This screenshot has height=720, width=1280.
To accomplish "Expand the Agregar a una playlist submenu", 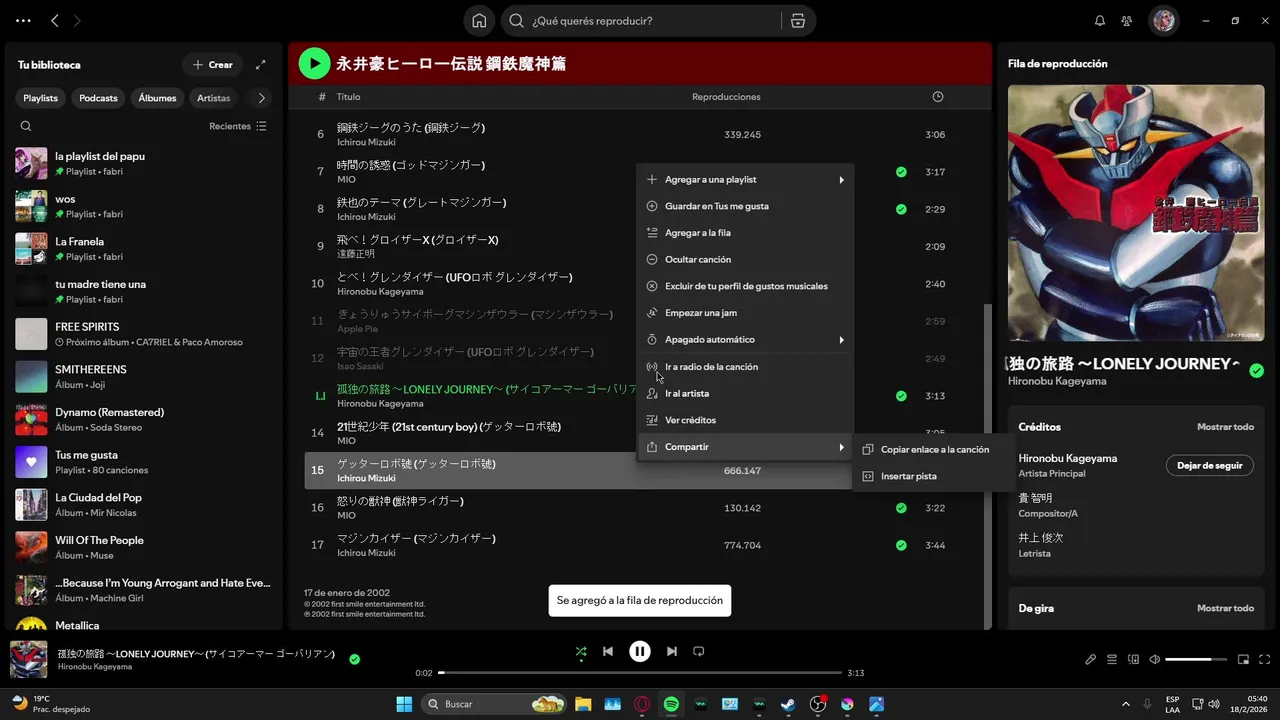I will 746,180.
